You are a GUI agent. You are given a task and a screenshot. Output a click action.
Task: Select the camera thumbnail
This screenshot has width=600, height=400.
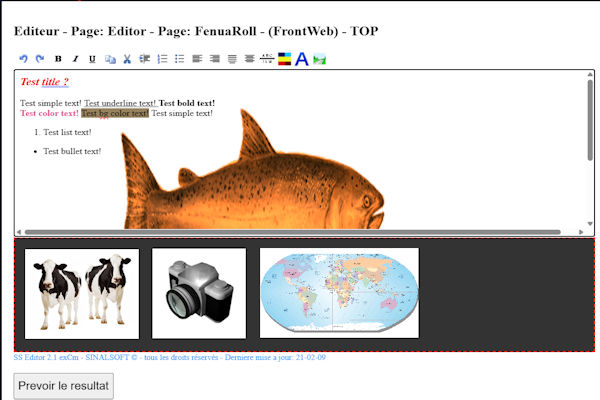[x=199, y=293]
